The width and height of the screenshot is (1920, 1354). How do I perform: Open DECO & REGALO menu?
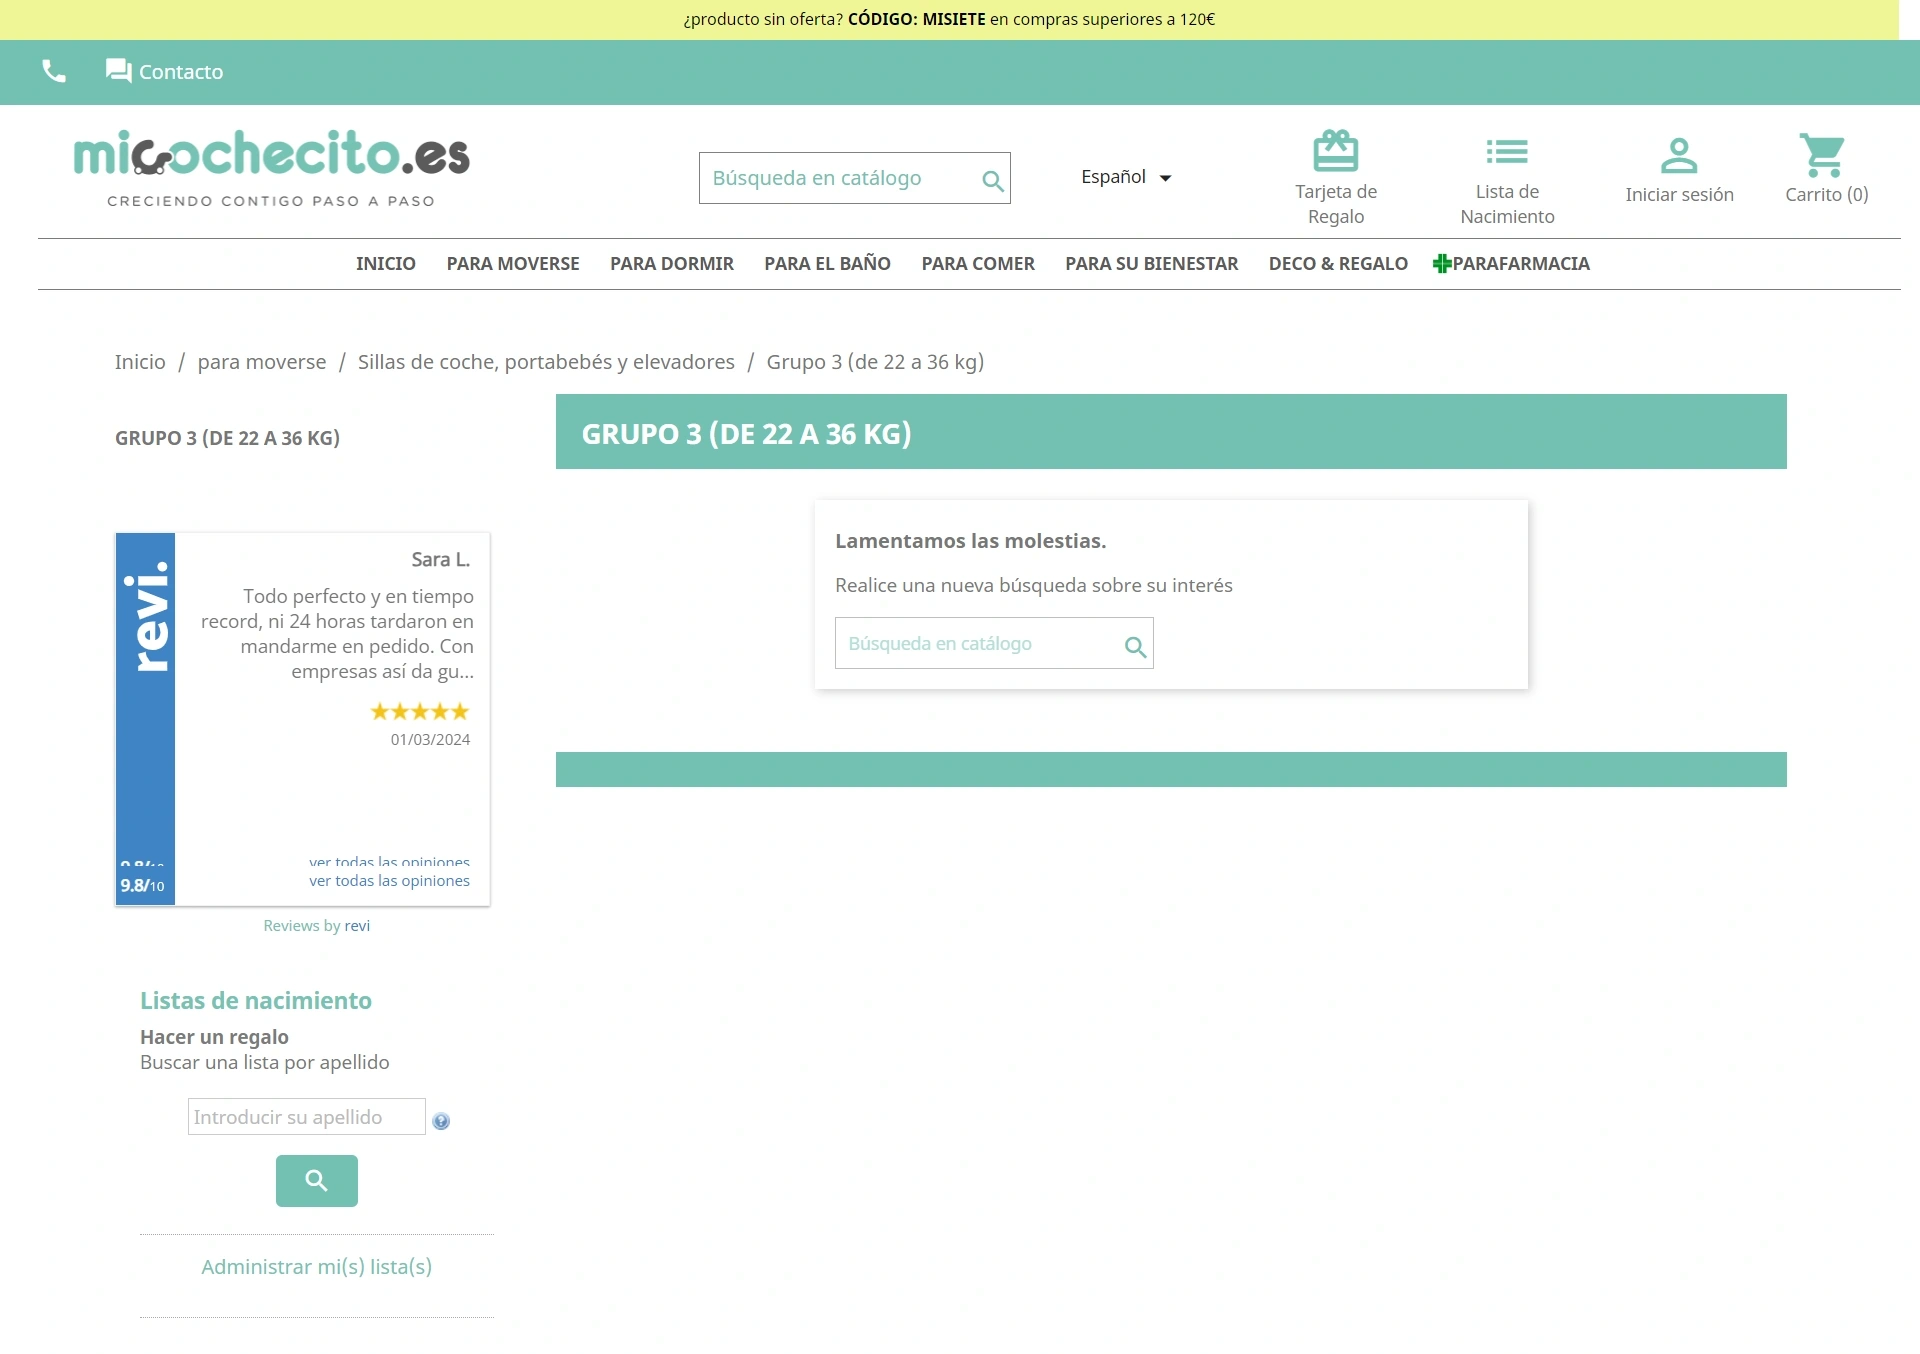pos(1338,264)
